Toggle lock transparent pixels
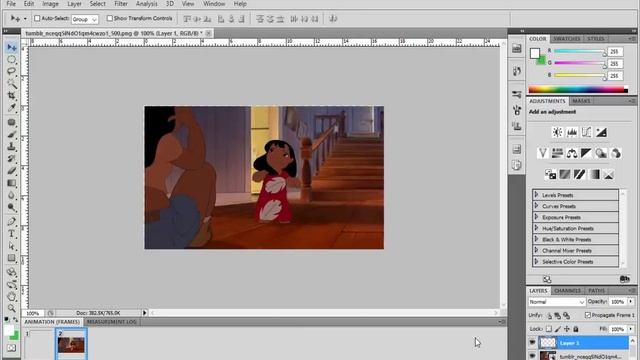 (549, 329)
